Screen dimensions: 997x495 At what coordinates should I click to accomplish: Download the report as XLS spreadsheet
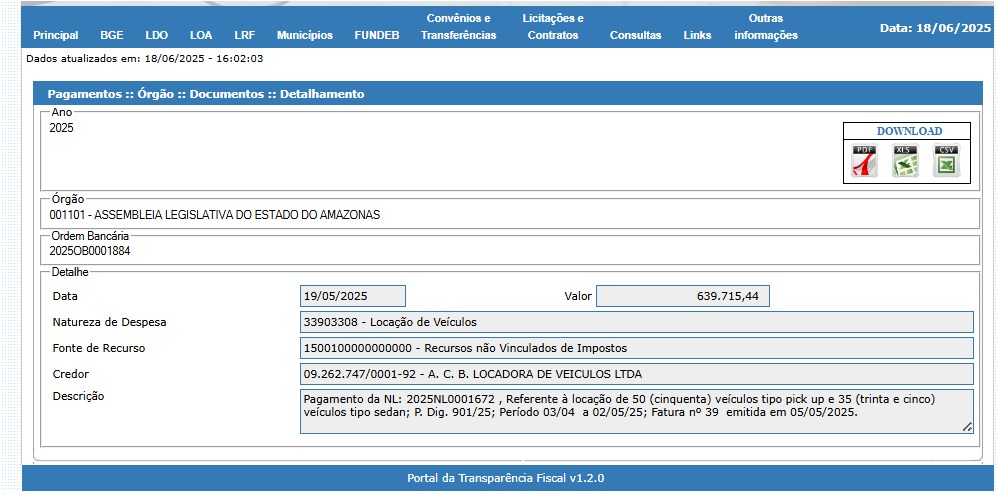point(905,161)
